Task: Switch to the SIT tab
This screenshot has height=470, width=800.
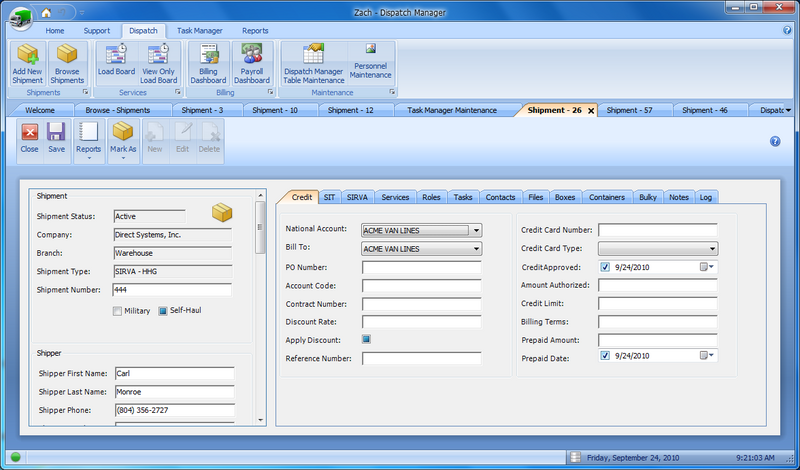Action: [330, 197]
